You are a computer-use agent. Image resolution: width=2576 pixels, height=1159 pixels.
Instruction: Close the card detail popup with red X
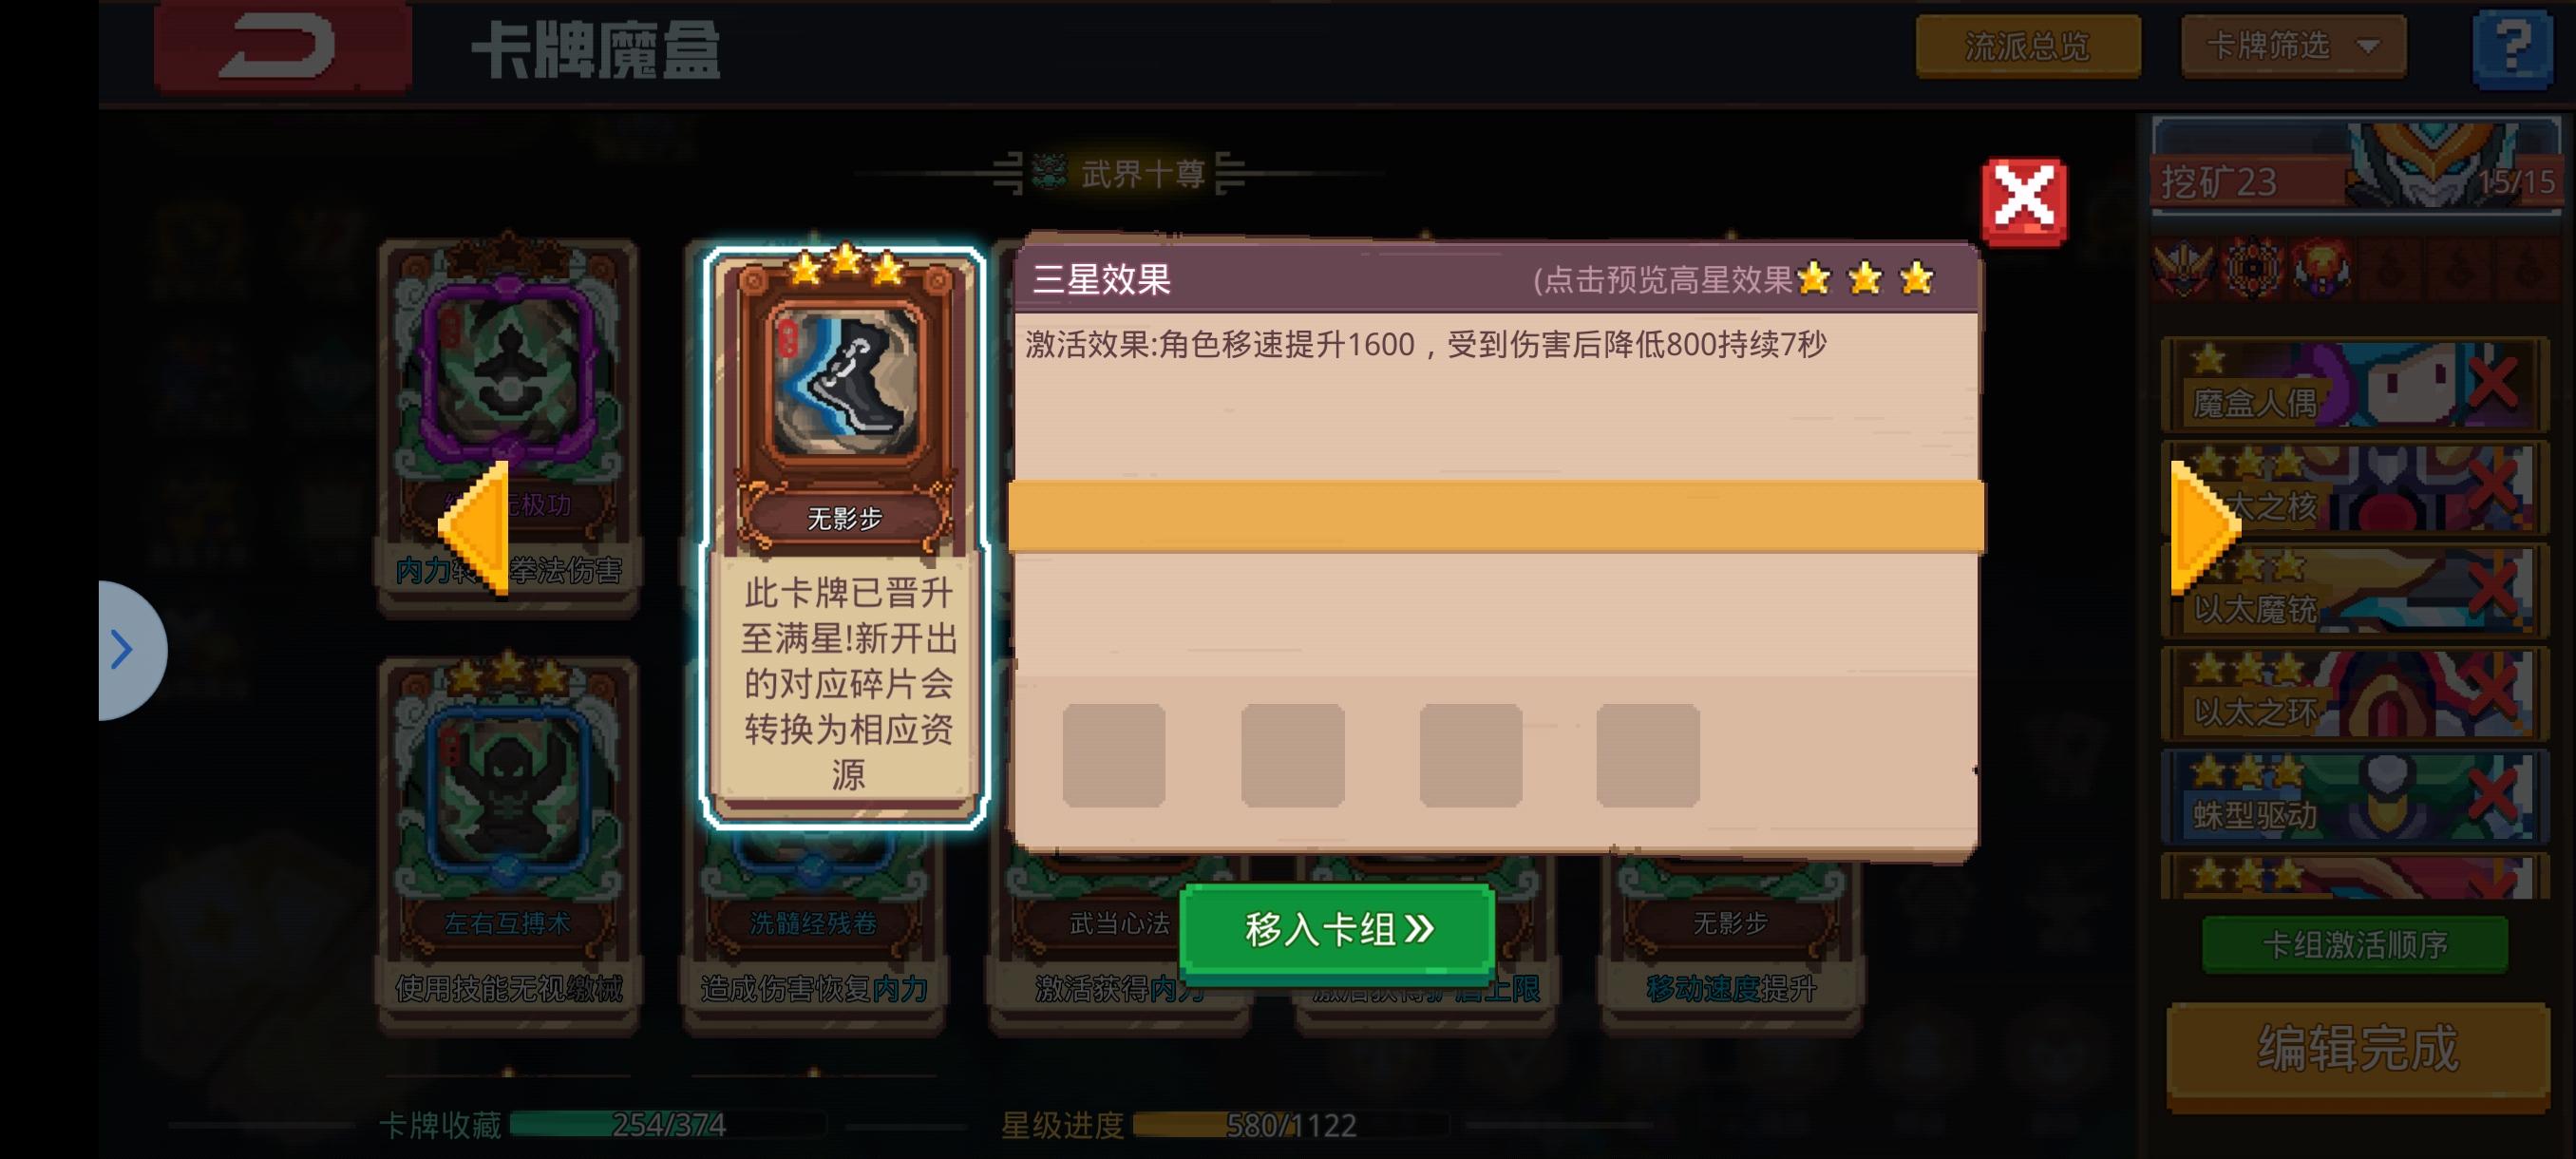tap(2024, 201)
